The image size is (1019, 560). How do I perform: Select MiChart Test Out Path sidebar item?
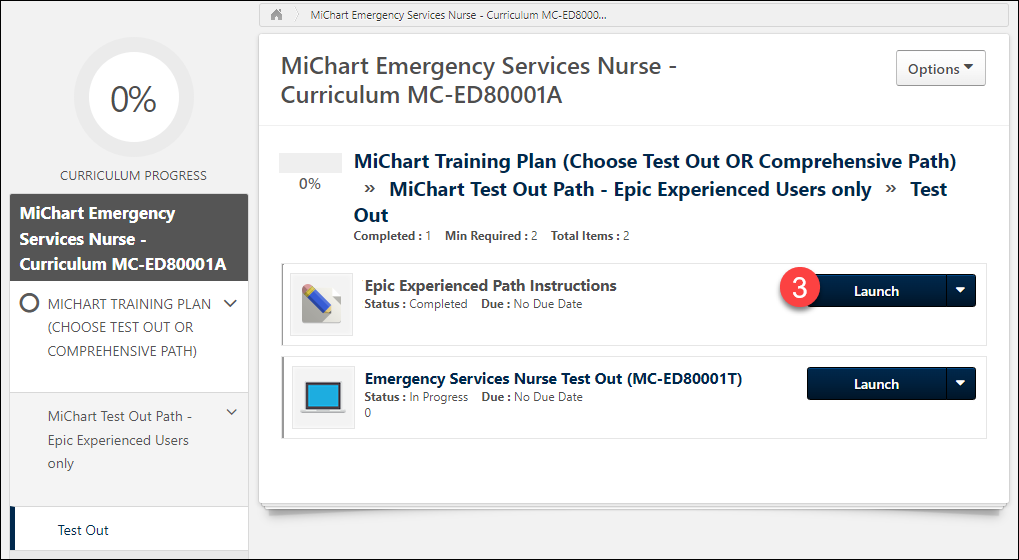(118, 440)
